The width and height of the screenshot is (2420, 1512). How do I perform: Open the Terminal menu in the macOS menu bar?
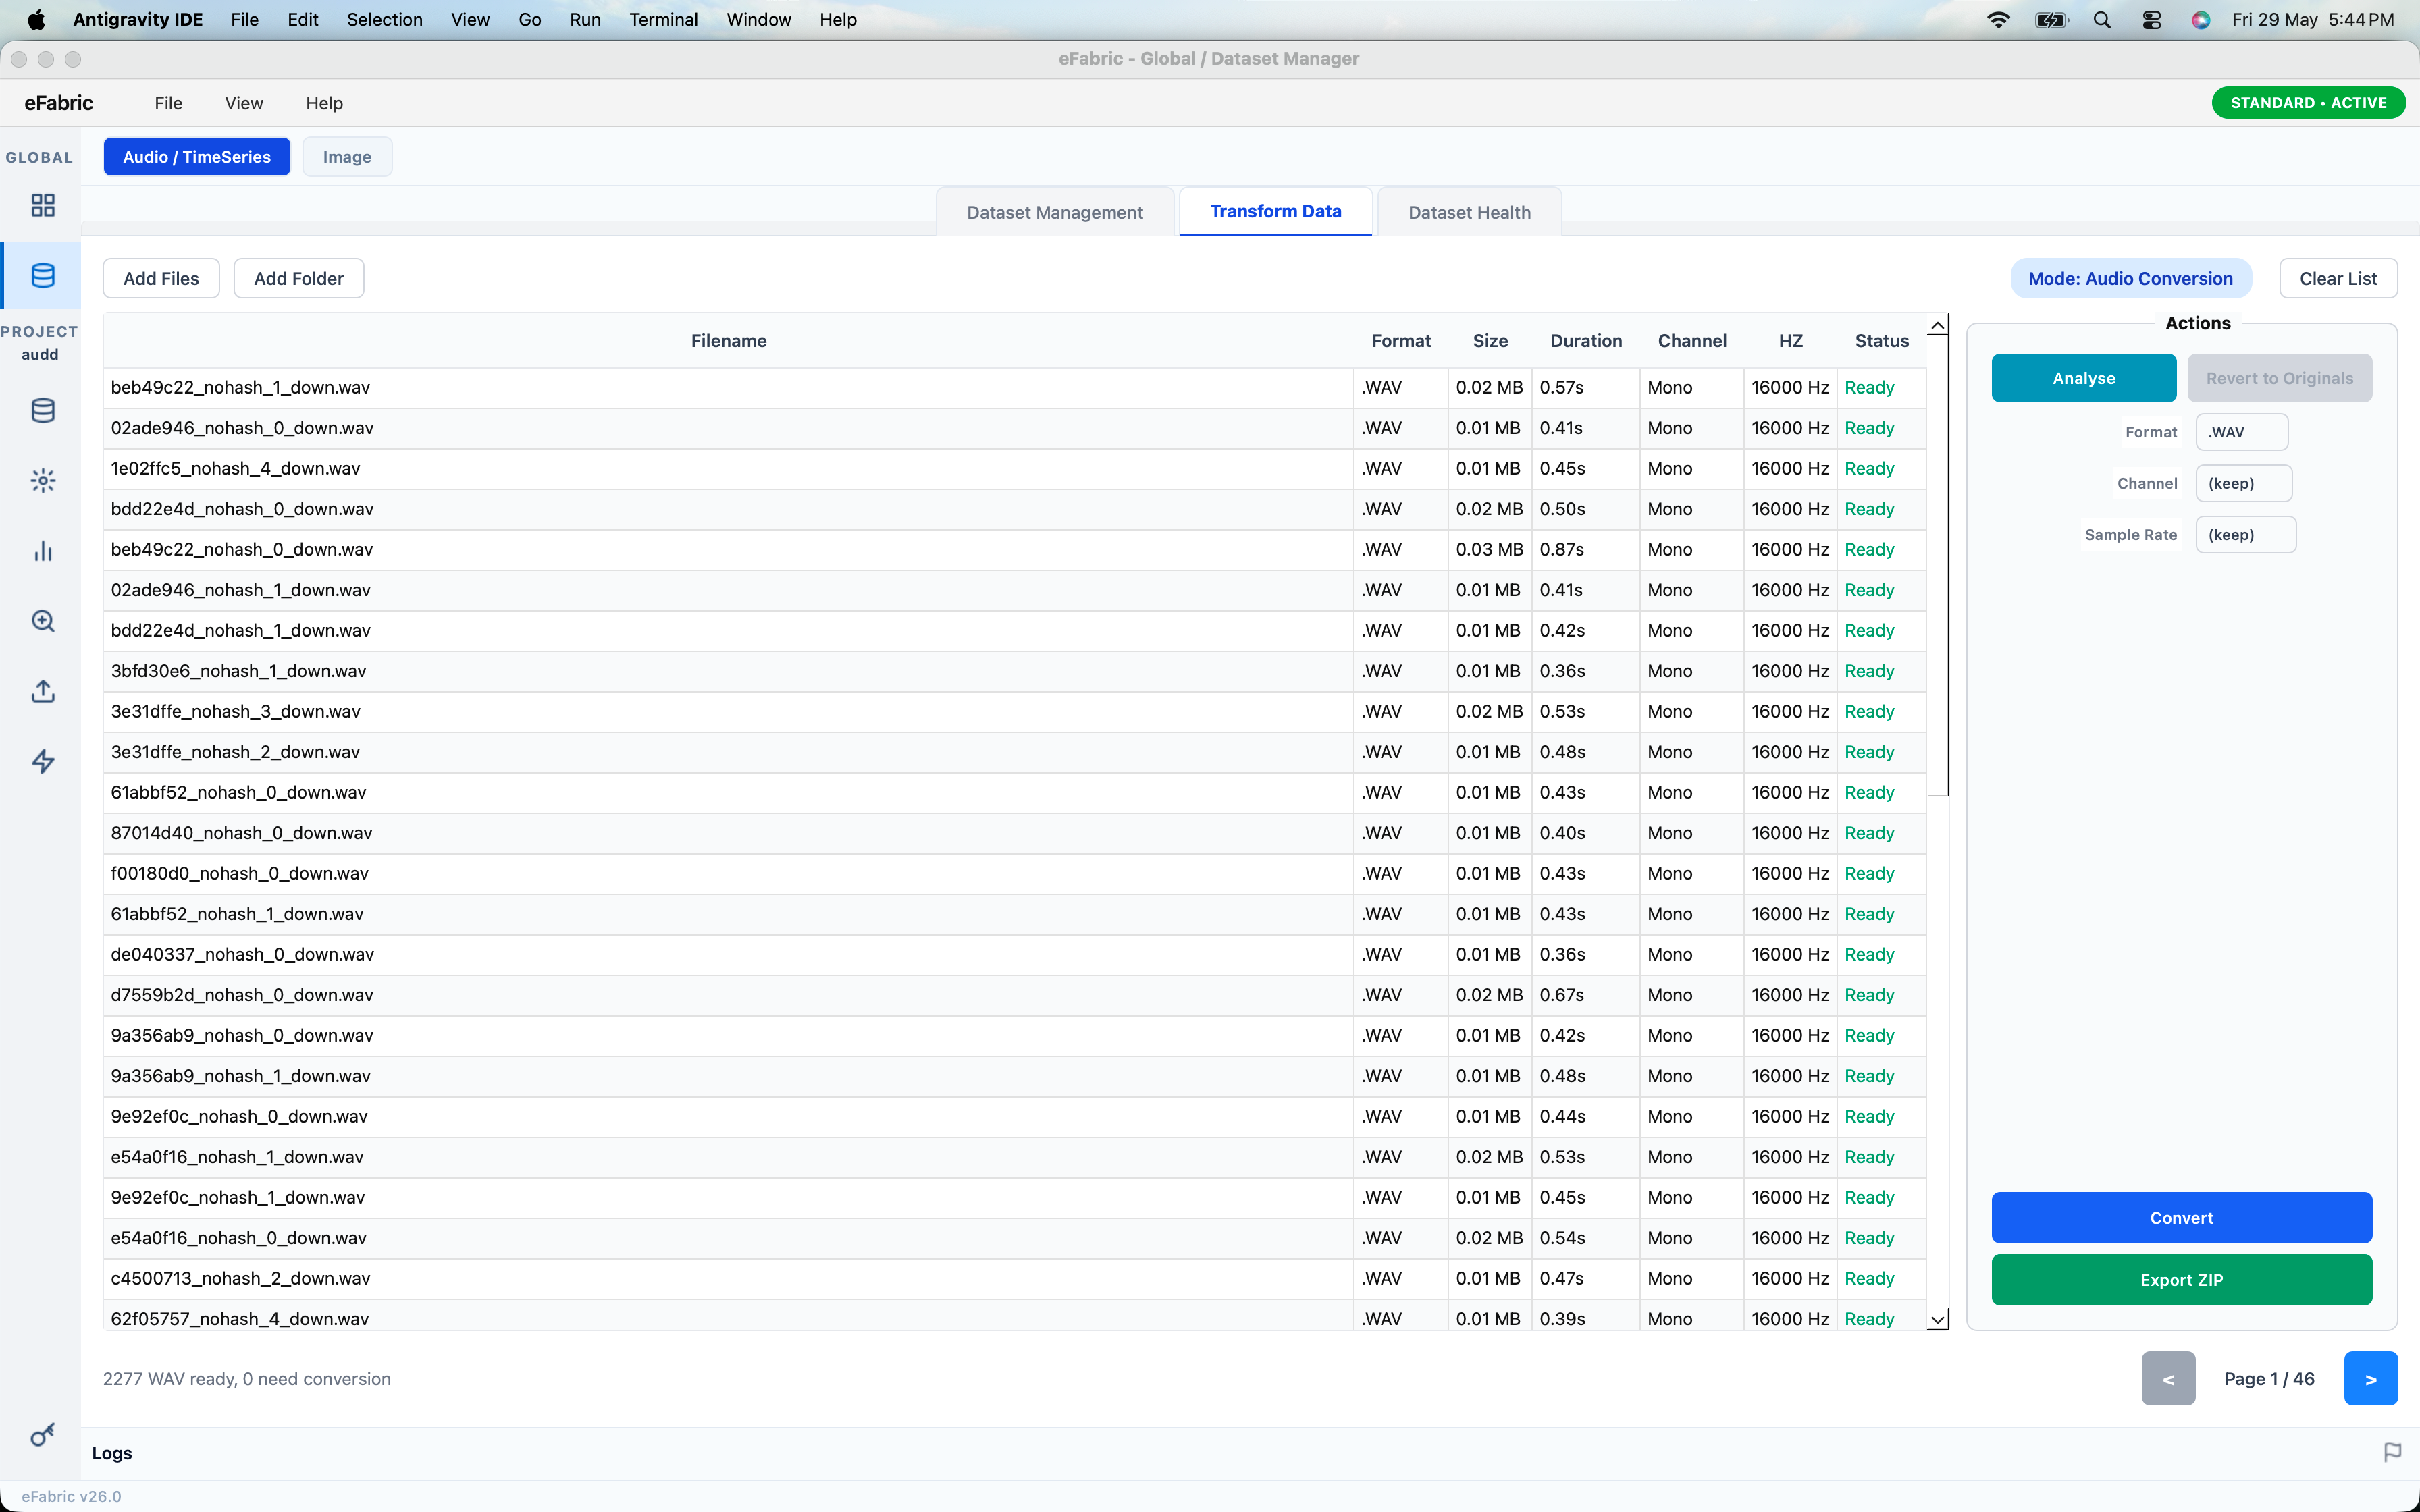click(x=663, y=19)
